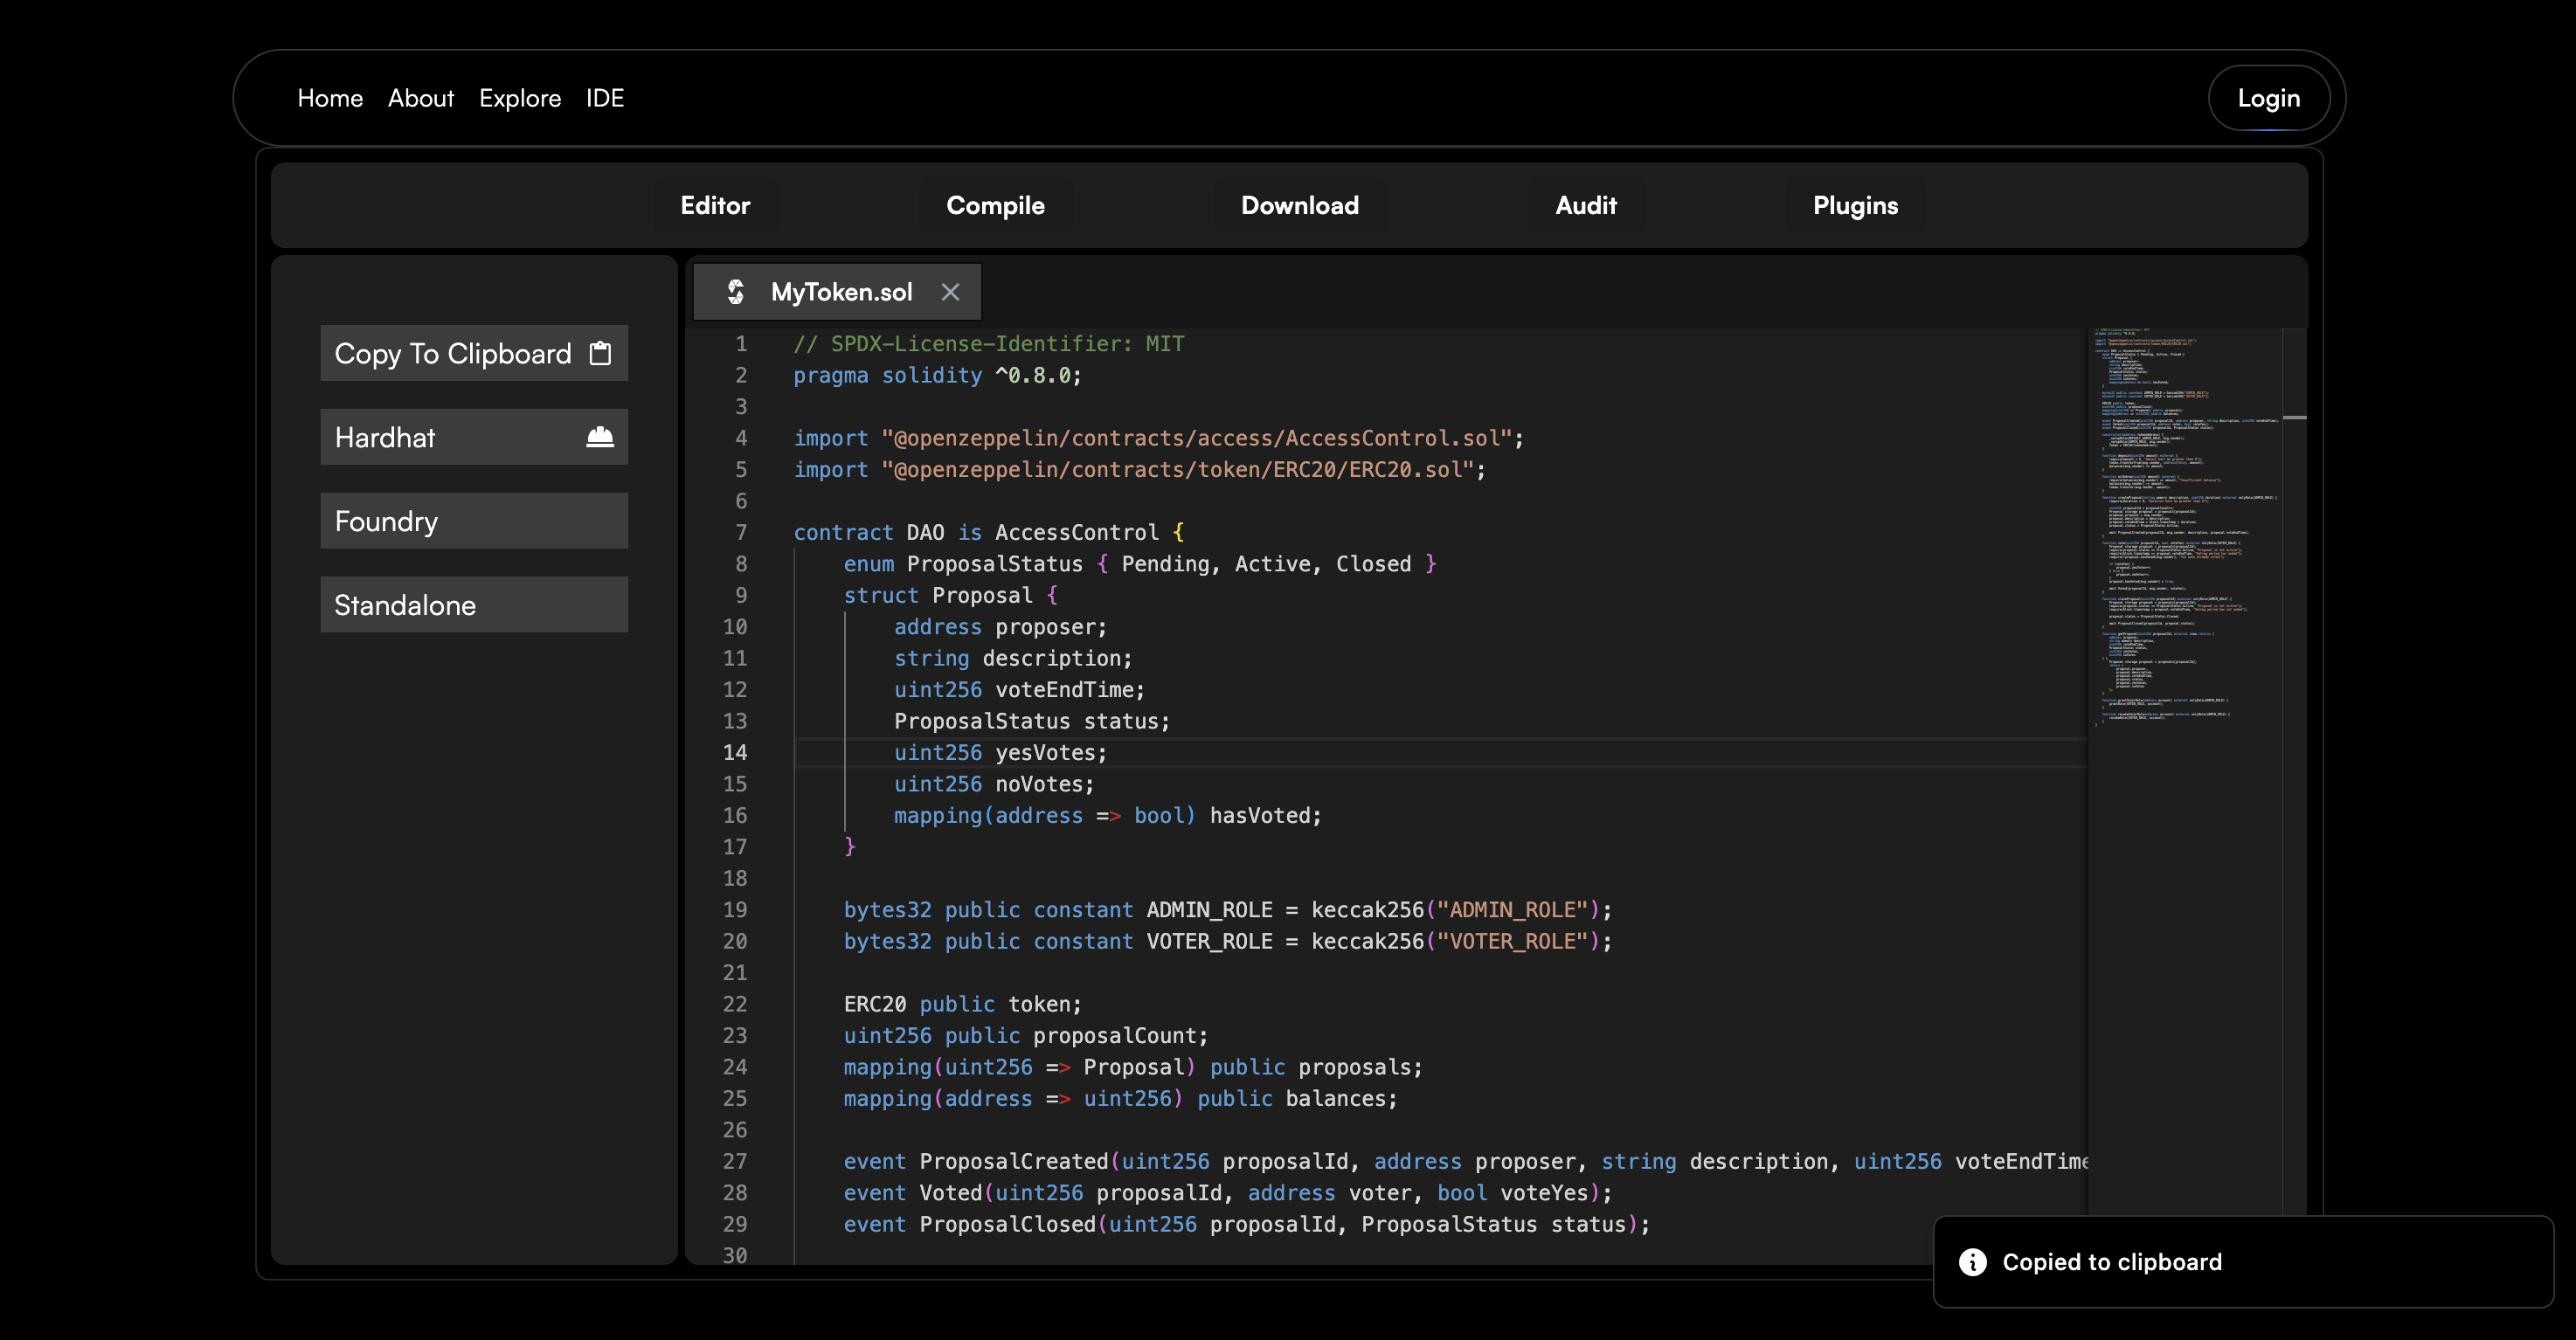Place cursor on line 14 yesVotes
The height and width of the screenshot is (1340, 2576).
point(1050,753)
